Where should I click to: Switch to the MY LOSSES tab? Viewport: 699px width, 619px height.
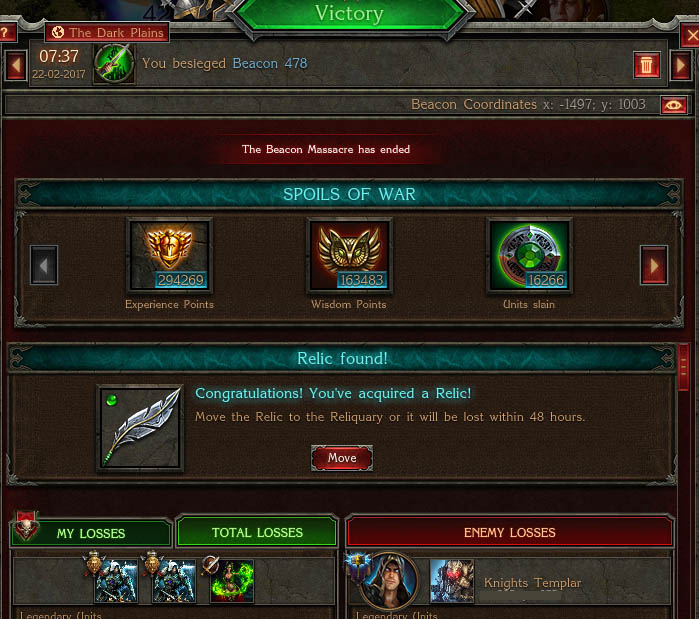[x=91, y=533]
